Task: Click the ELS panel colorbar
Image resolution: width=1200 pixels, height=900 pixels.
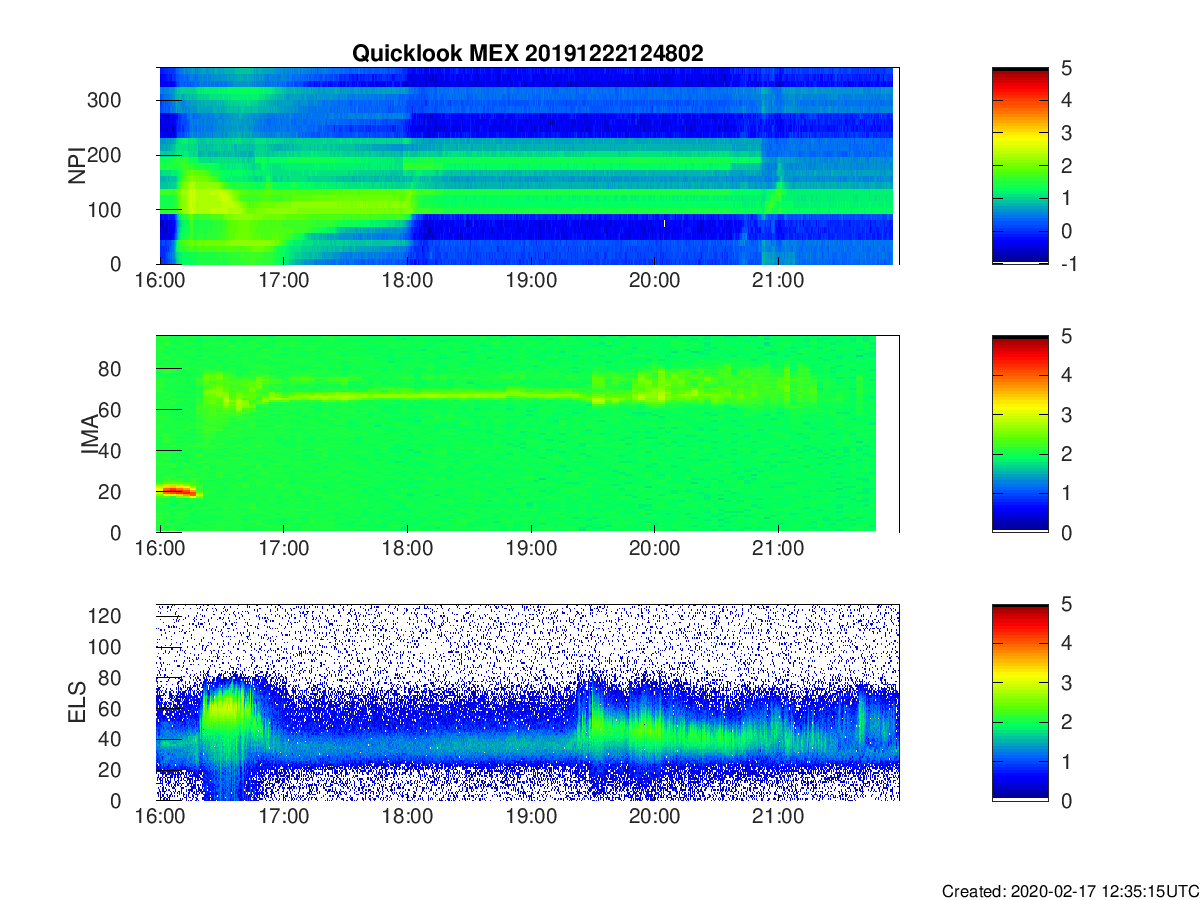Action: (1020, 702)
